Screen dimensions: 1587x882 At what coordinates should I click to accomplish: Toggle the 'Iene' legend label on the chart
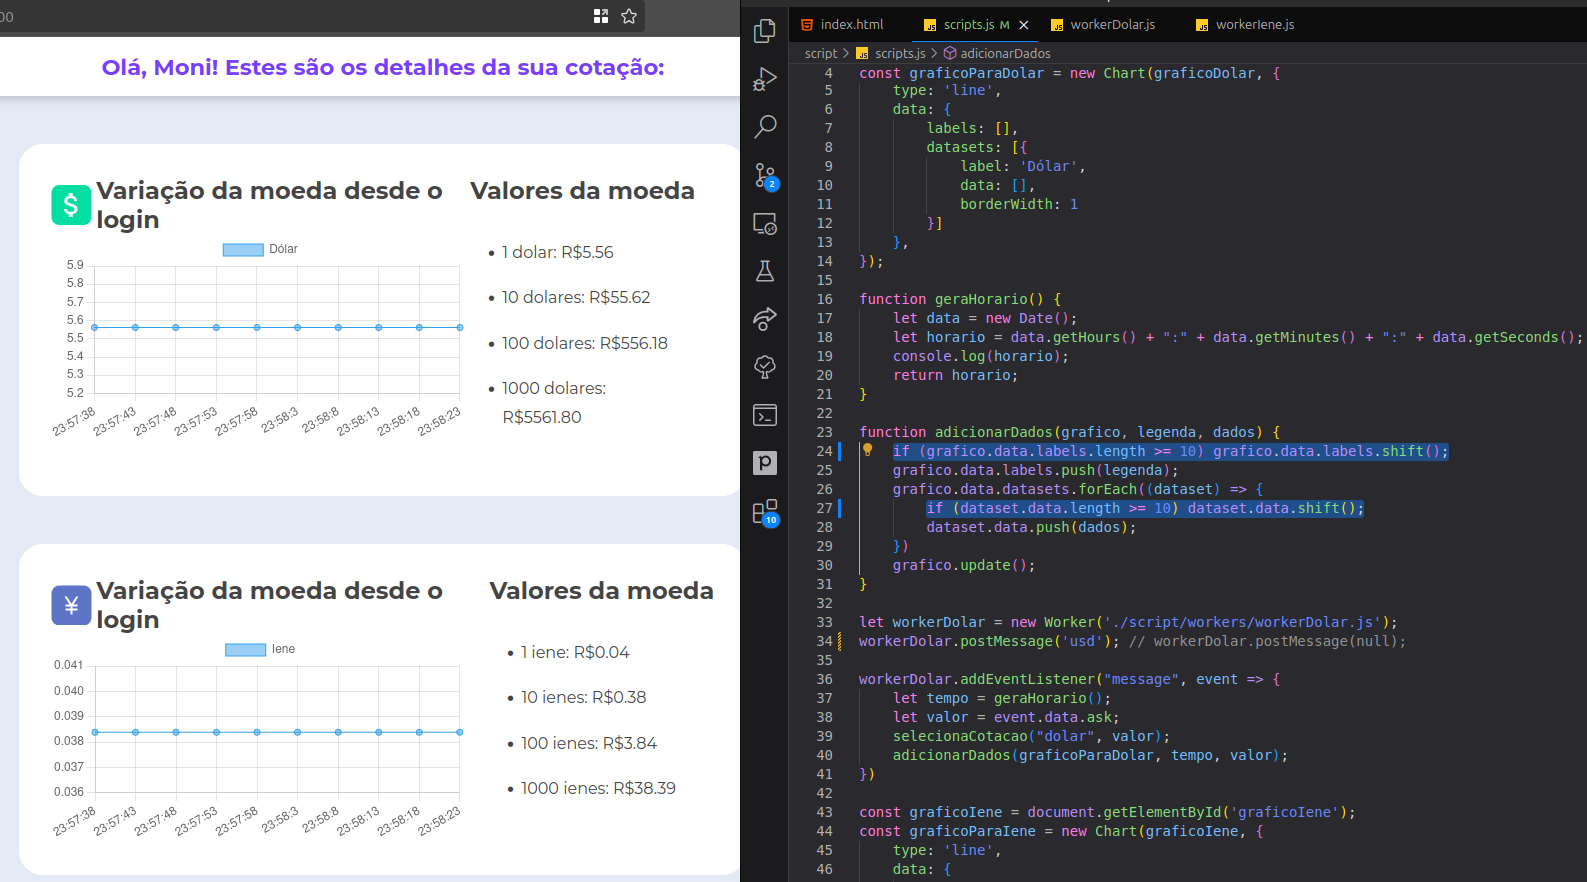point(283,649)
